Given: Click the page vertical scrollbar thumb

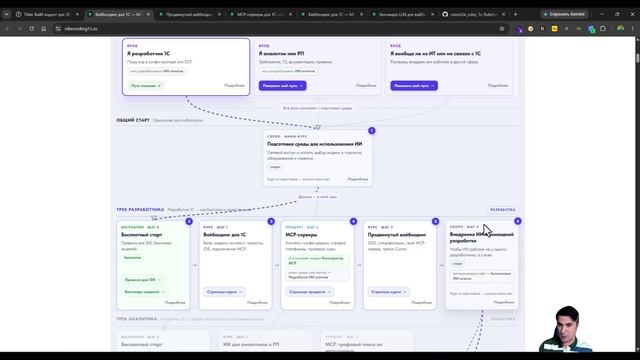Looking at the screenshot, I should 638,58.
